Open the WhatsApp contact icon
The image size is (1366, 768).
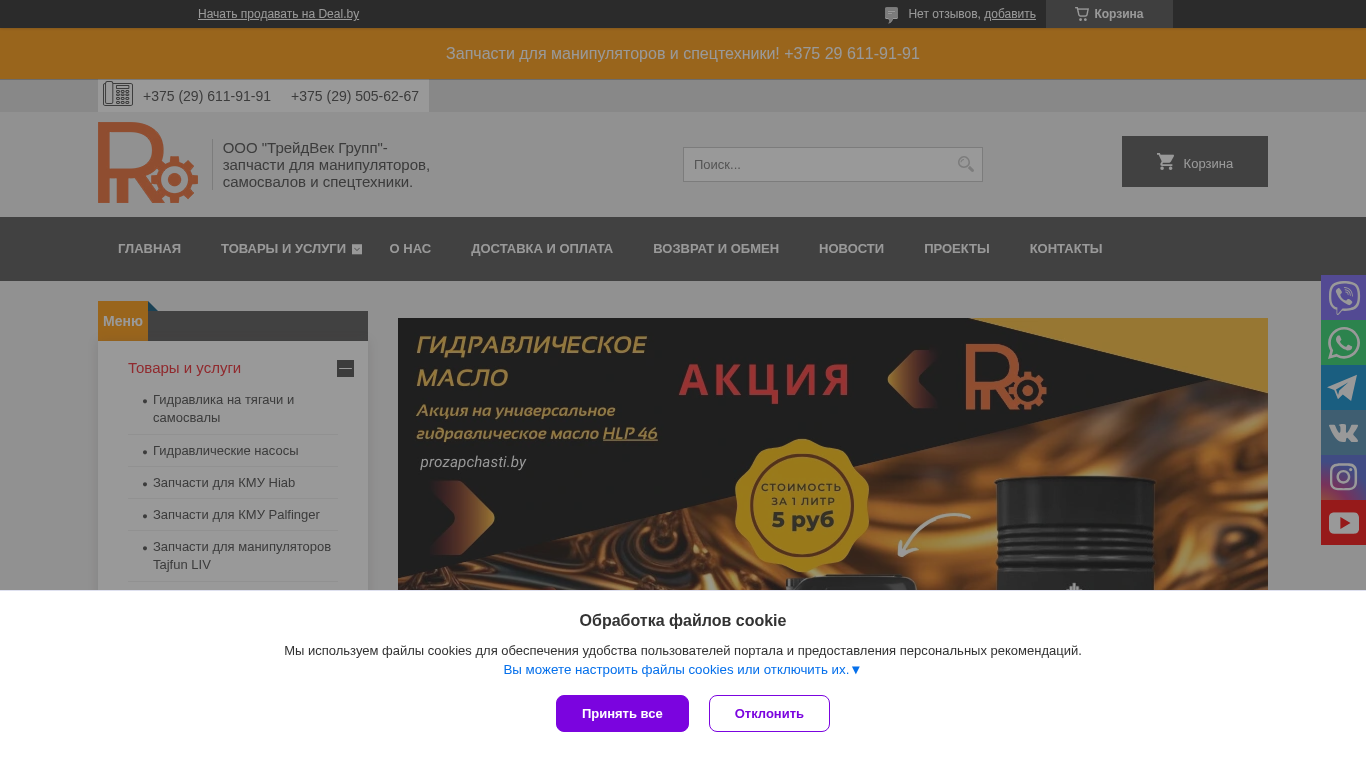[1343, 342]
